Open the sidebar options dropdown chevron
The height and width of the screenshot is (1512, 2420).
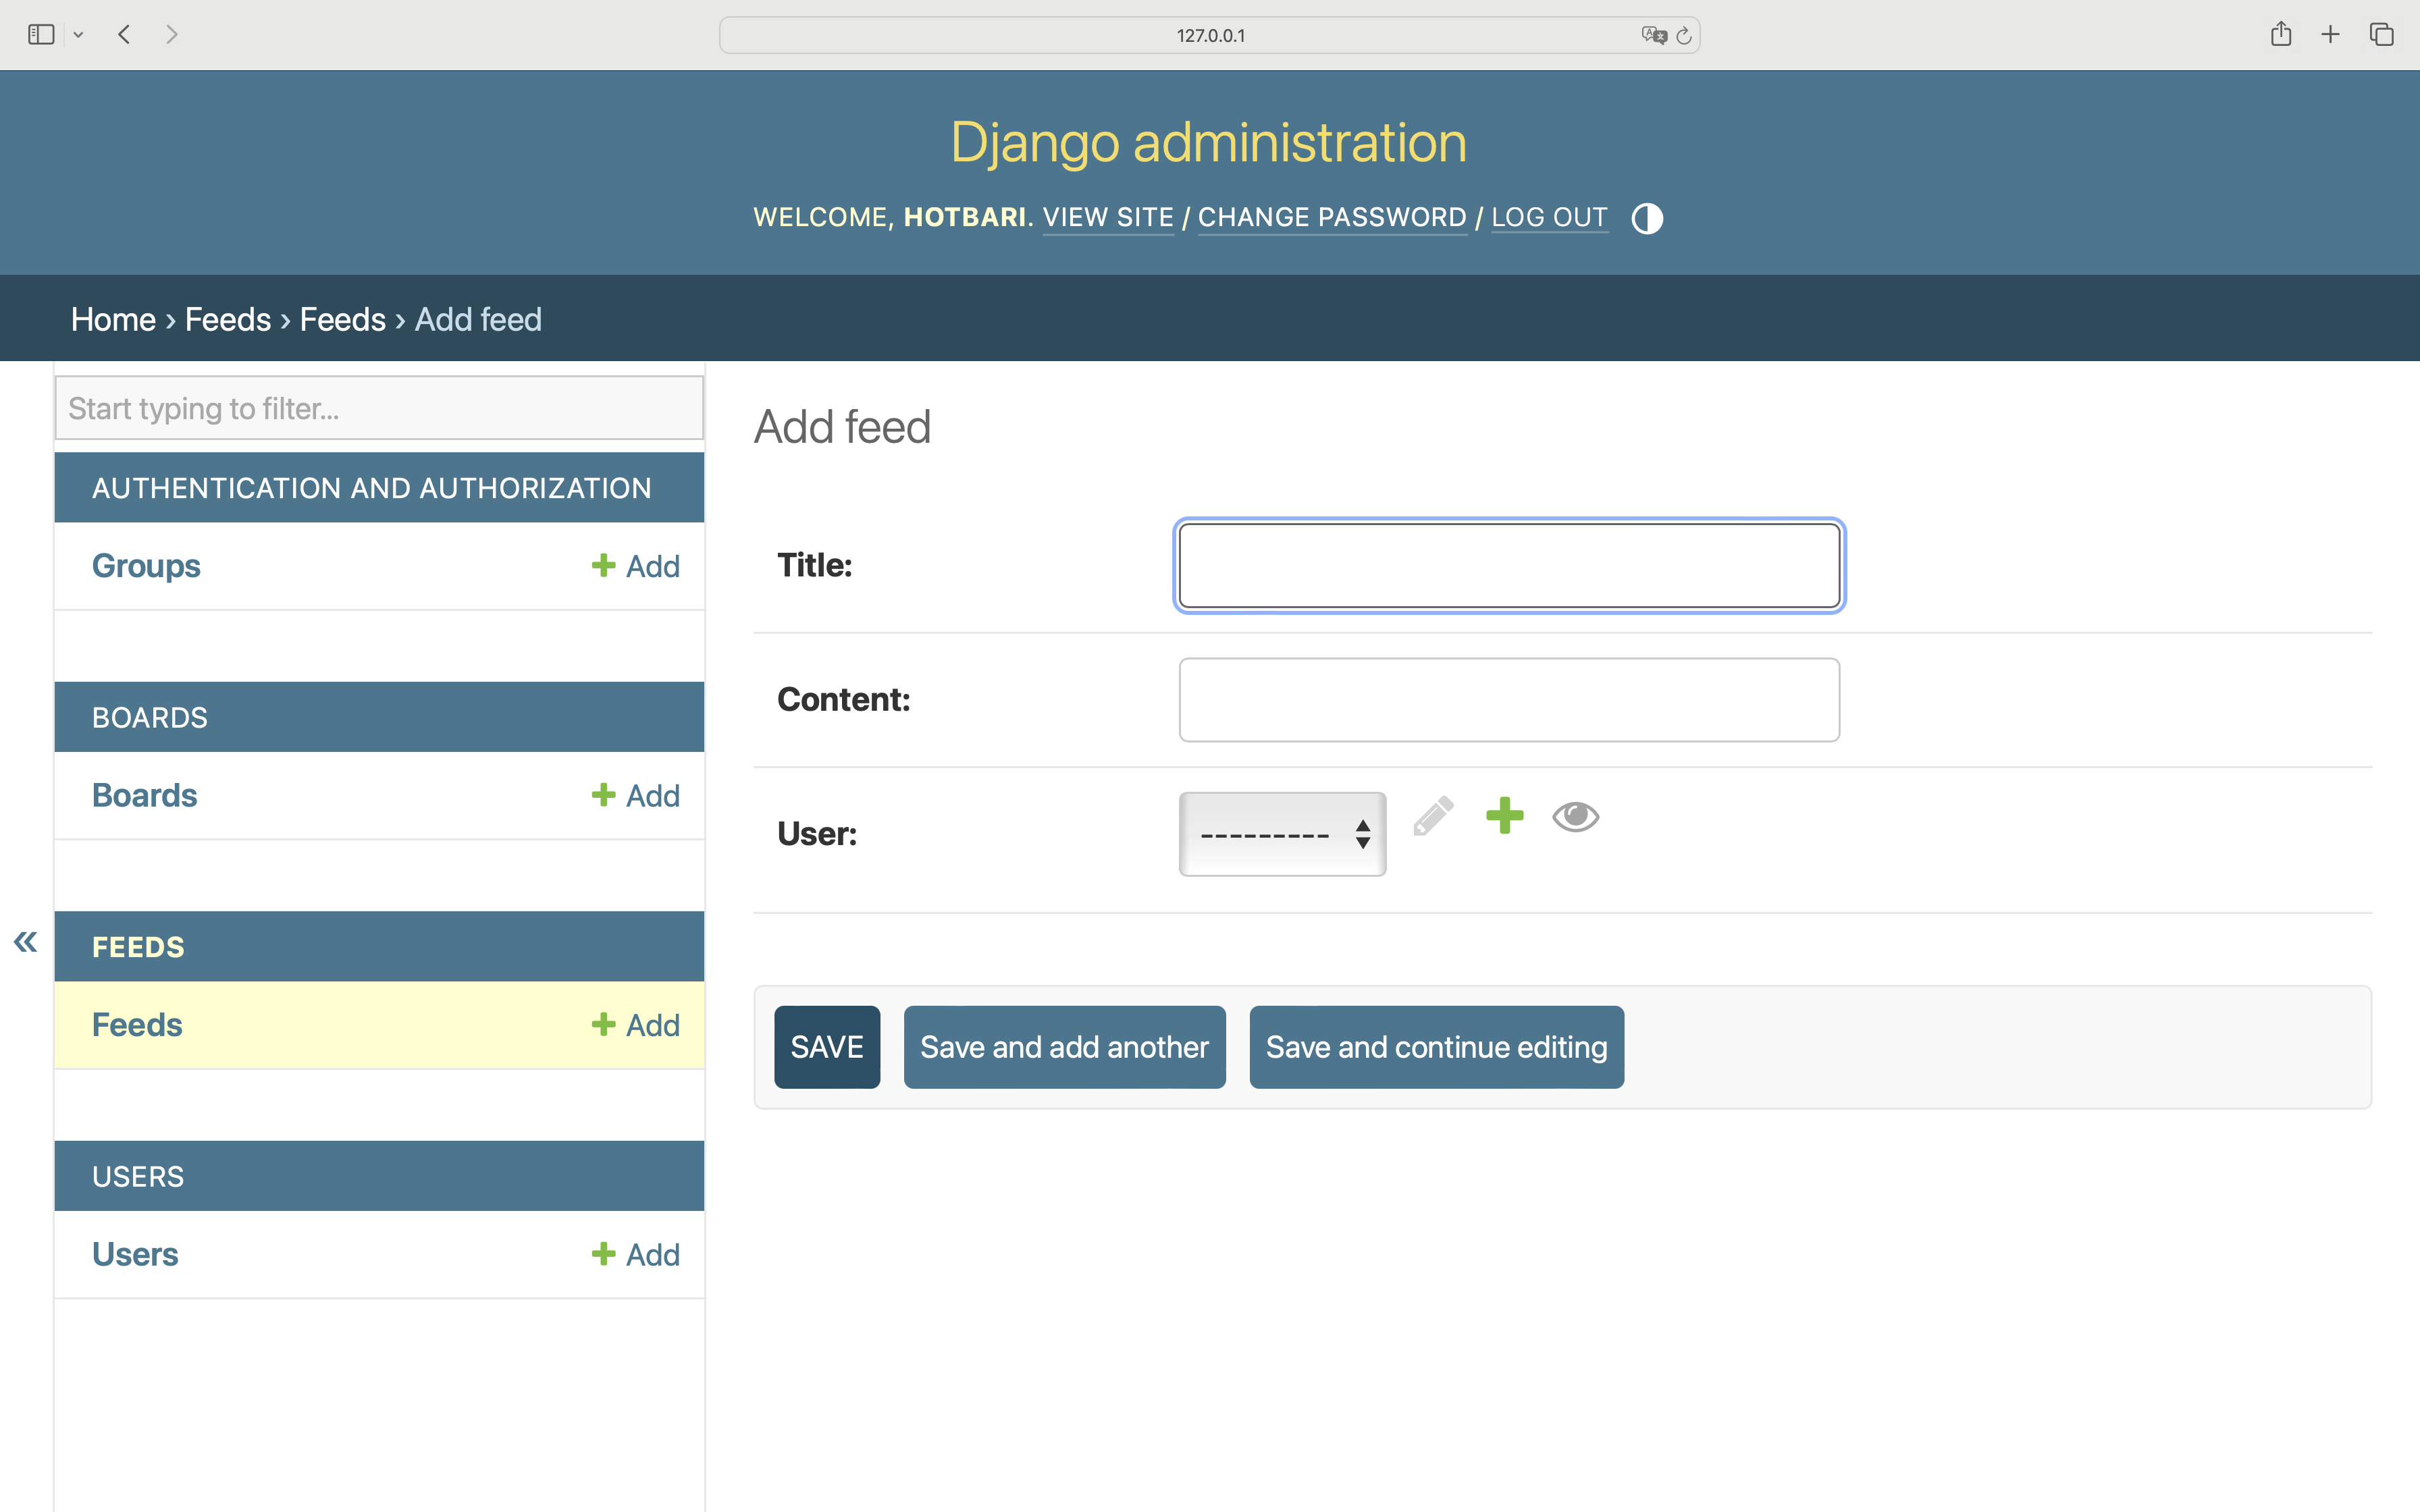(x=78, y=35)
